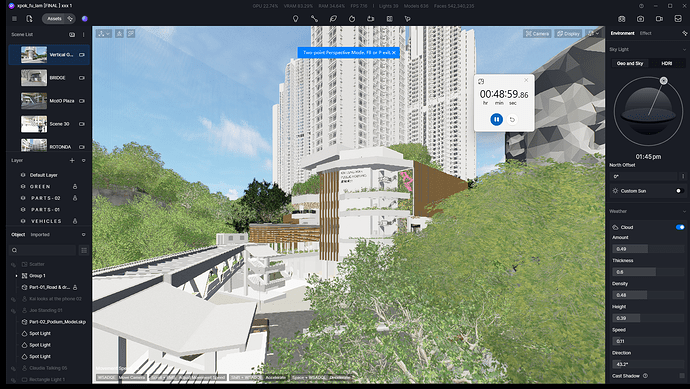The image size is (690, 389).
Task: Click the sun position handle on dial
Action: pos(664,81)
